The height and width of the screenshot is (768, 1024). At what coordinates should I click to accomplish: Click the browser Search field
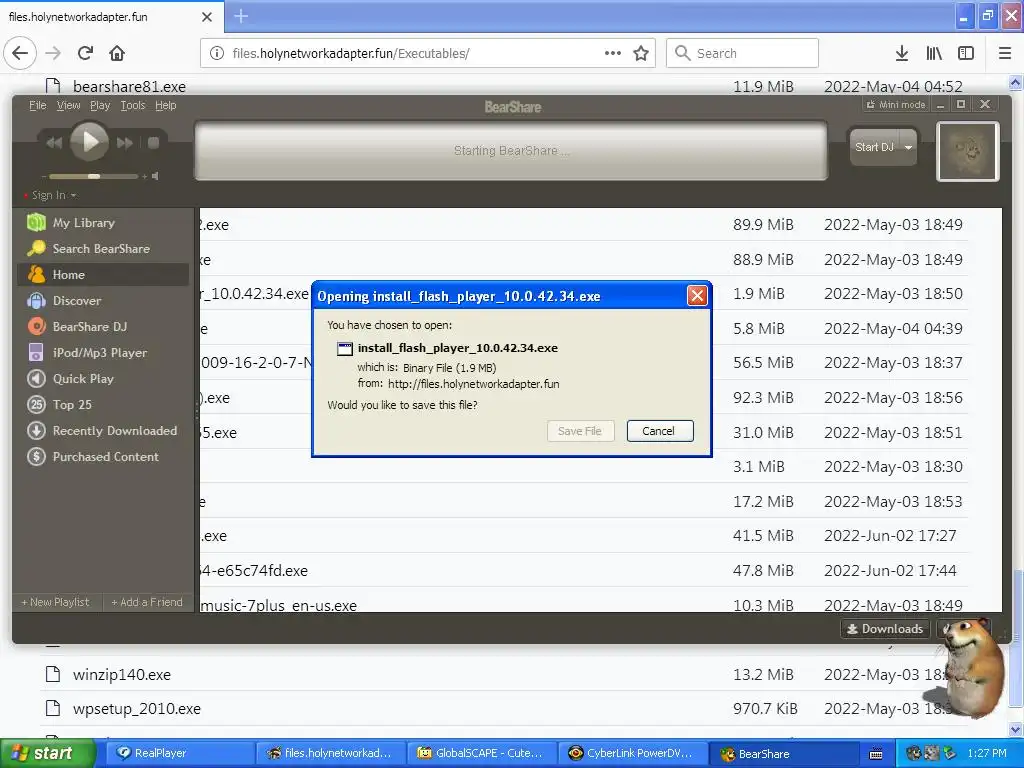tap(743, 53)
